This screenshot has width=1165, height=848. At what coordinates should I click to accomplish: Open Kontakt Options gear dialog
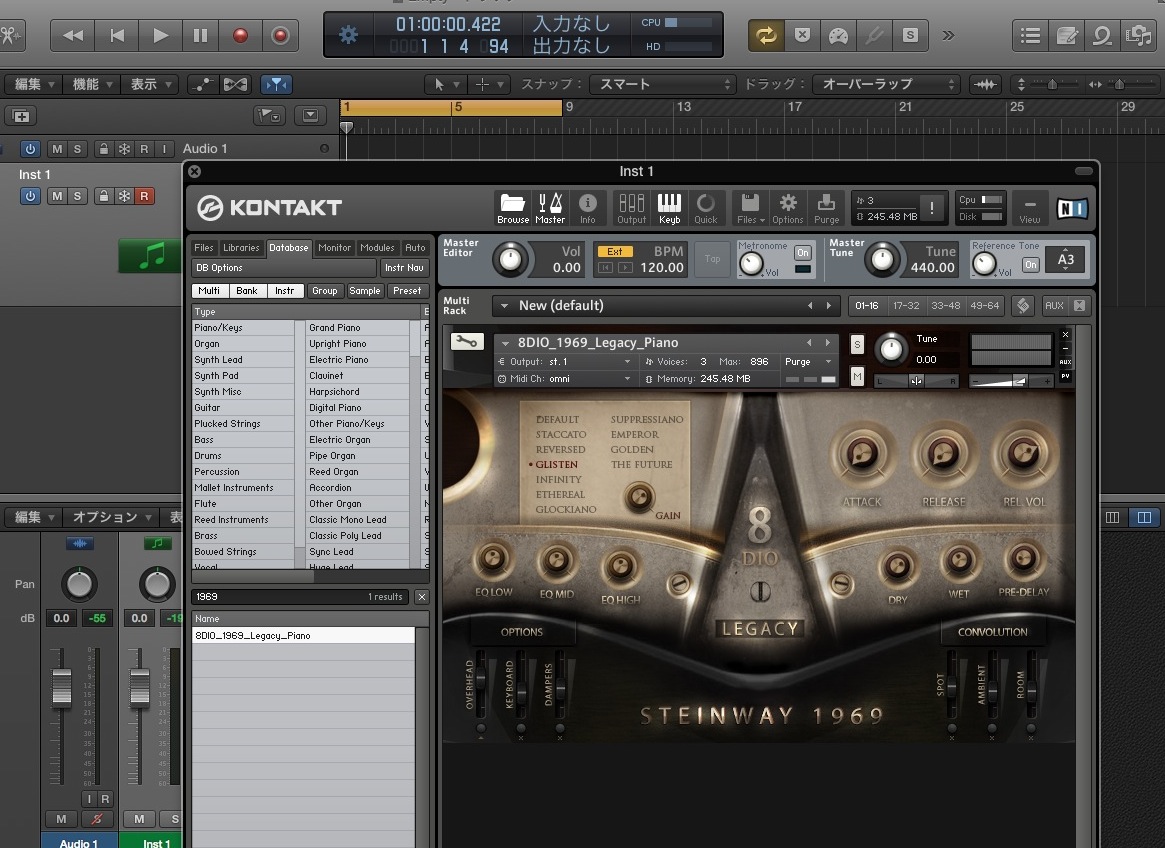[x=788, y=208]
